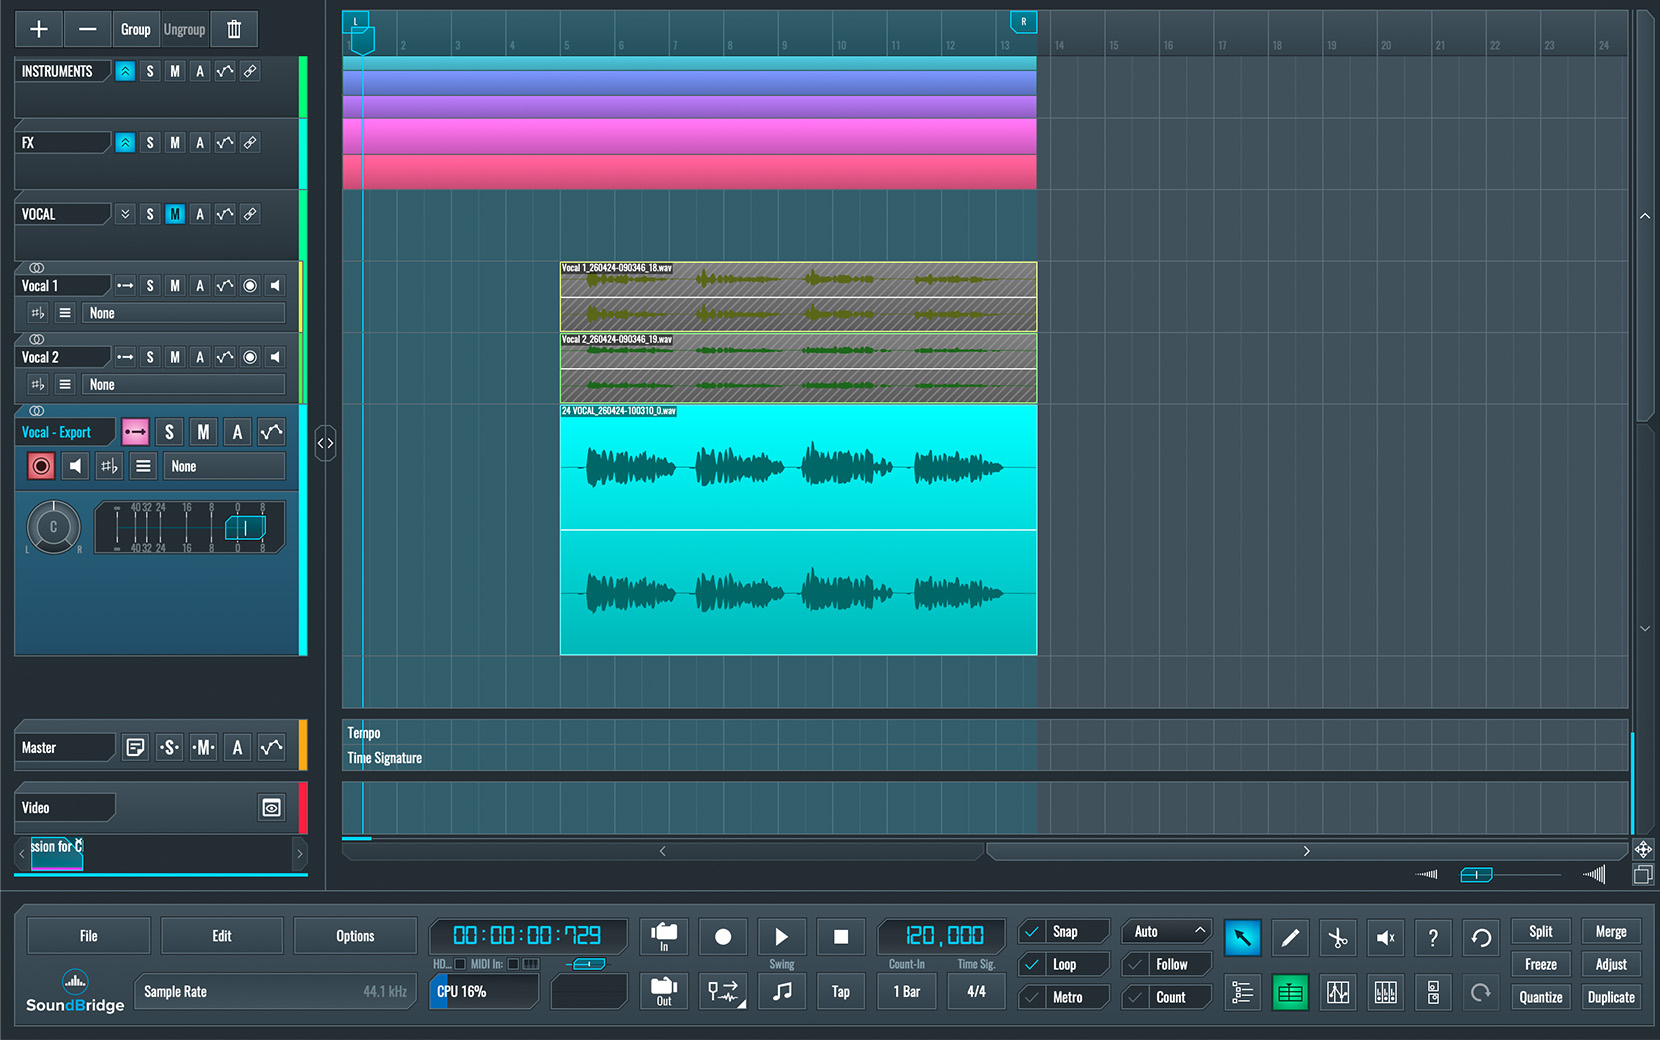The width and height of the screenshot is (1660, 1040).
Task: Open help with the question mark icon
Action: pos(1433,937)
